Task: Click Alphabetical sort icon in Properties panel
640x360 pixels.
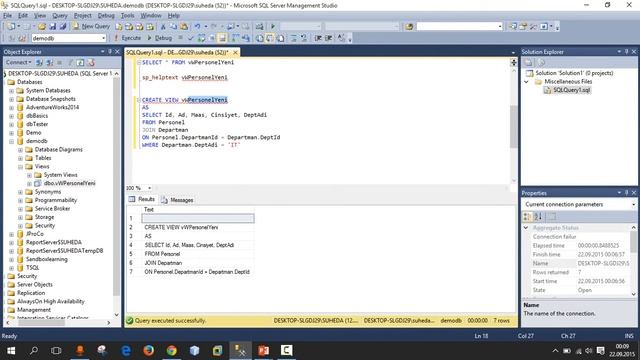Action: [x=538, y=216]
